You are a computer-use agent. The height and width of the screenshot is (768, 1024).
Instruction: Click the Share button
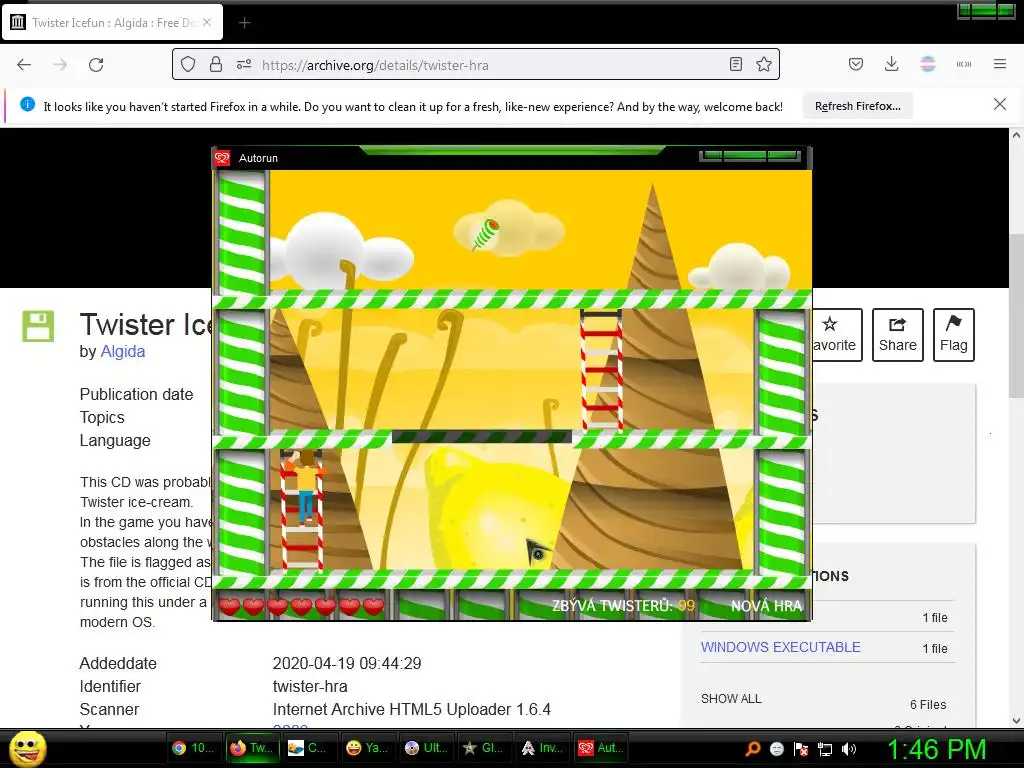[897, 335]
